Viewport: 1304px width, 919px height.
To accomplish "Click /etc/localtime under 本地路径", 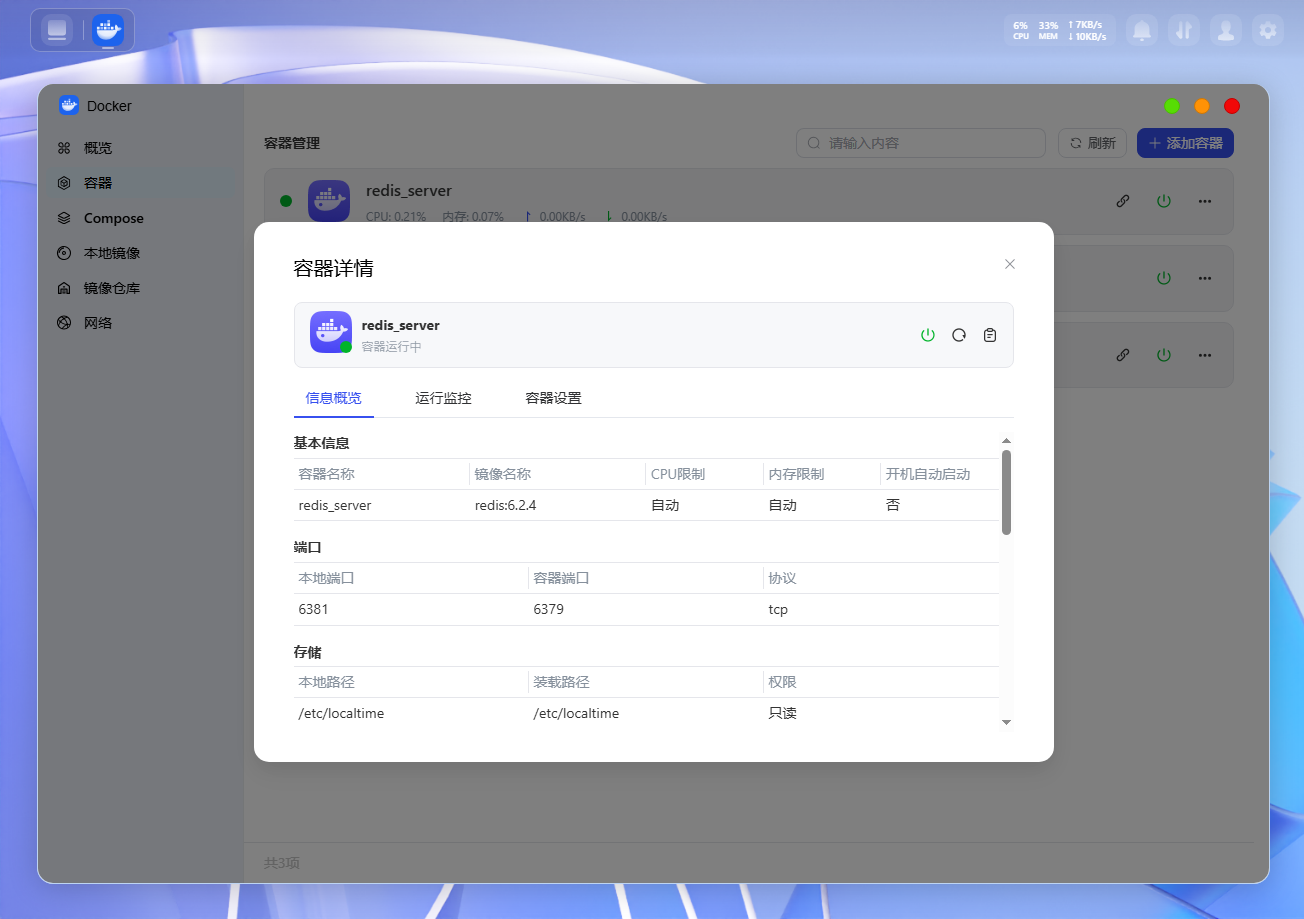I will (x=341, y=713).
